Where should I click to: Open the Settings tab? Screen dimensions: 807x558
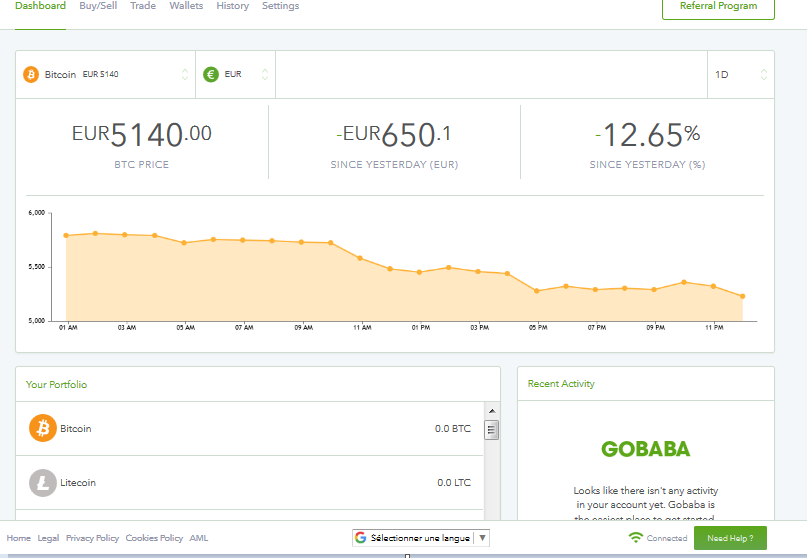(x=280, y=6)
